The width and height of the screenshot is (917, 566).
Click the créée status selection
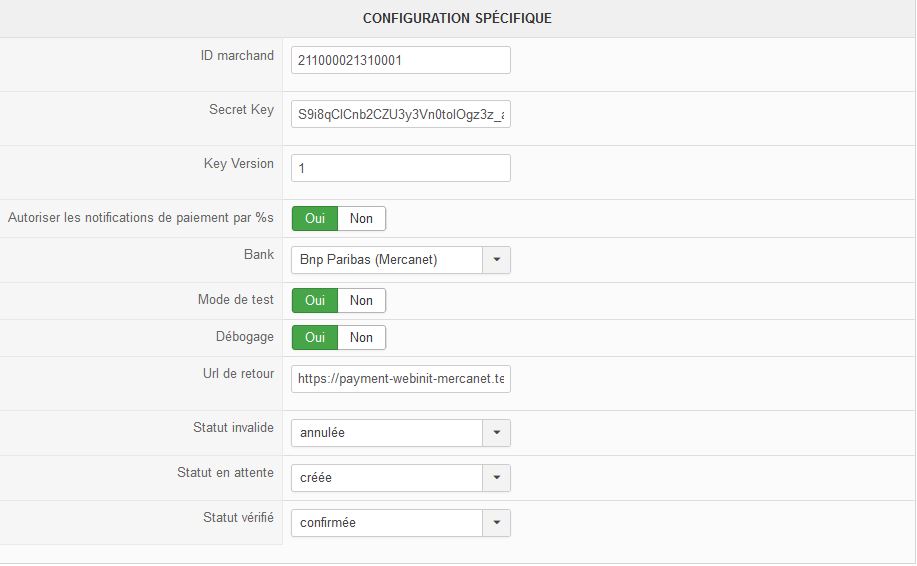point(387,478)
